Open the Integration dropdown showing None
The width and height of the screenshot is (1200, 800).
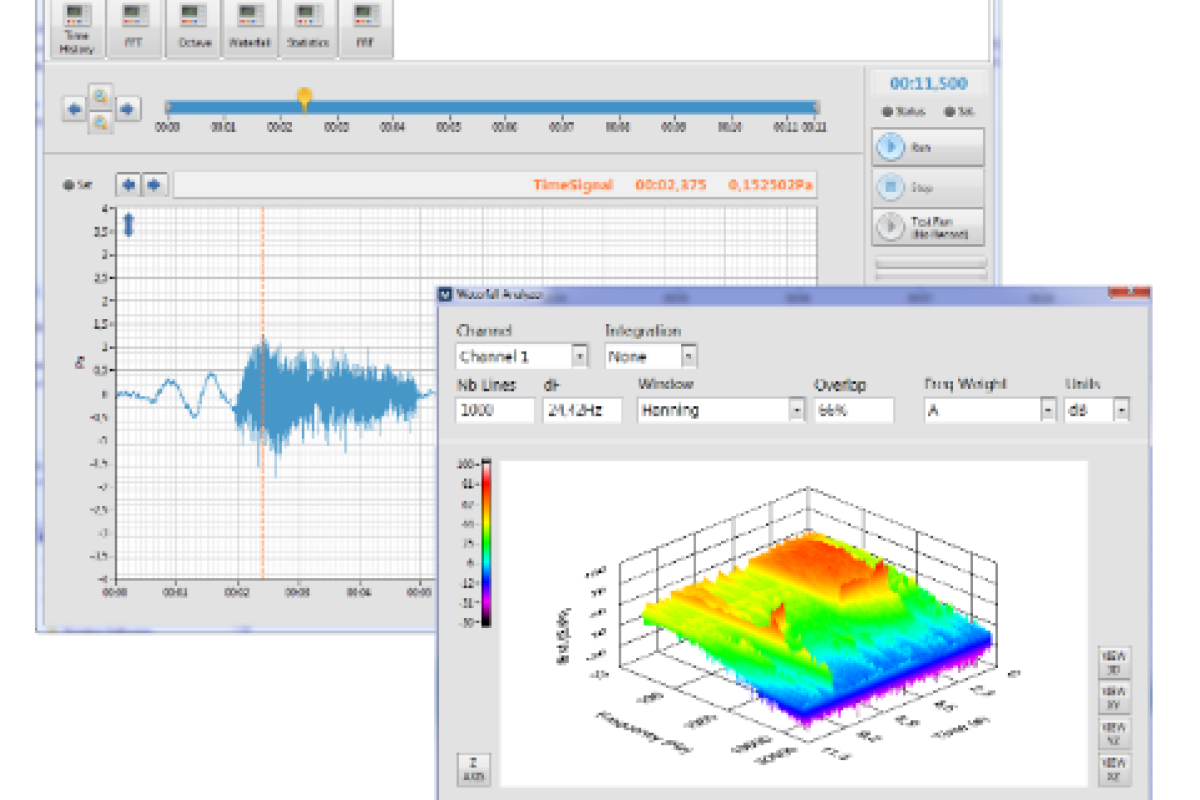651,356
